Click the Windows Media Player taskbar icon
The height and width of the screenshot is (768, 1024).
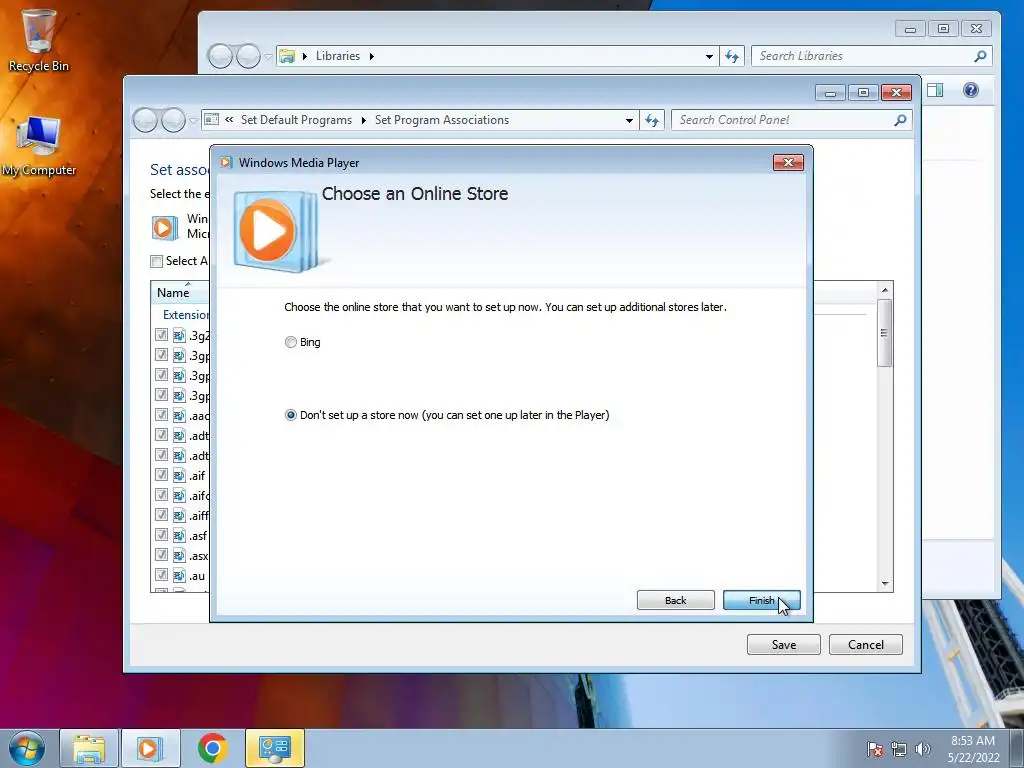tap(150, 748)
